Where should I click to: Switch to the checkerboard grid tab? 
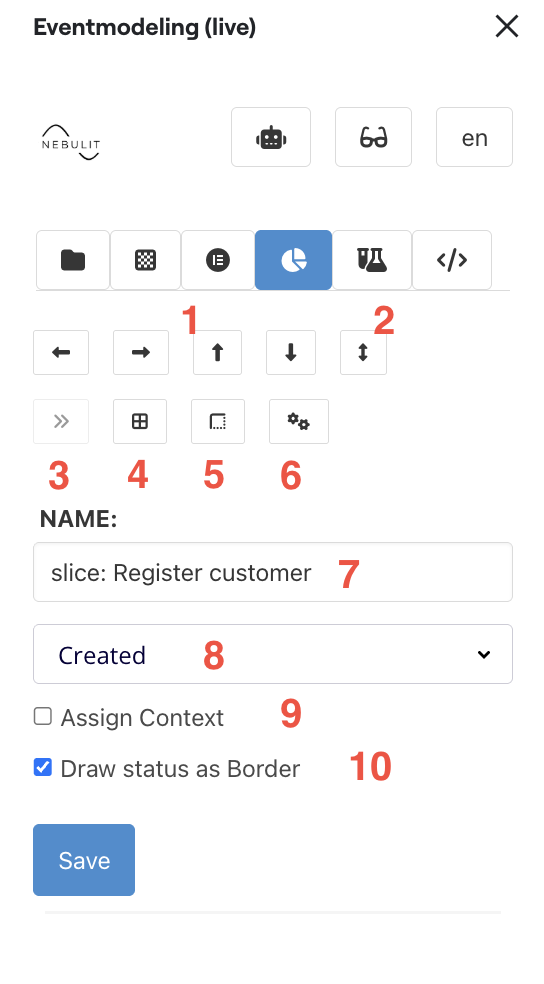146,260
